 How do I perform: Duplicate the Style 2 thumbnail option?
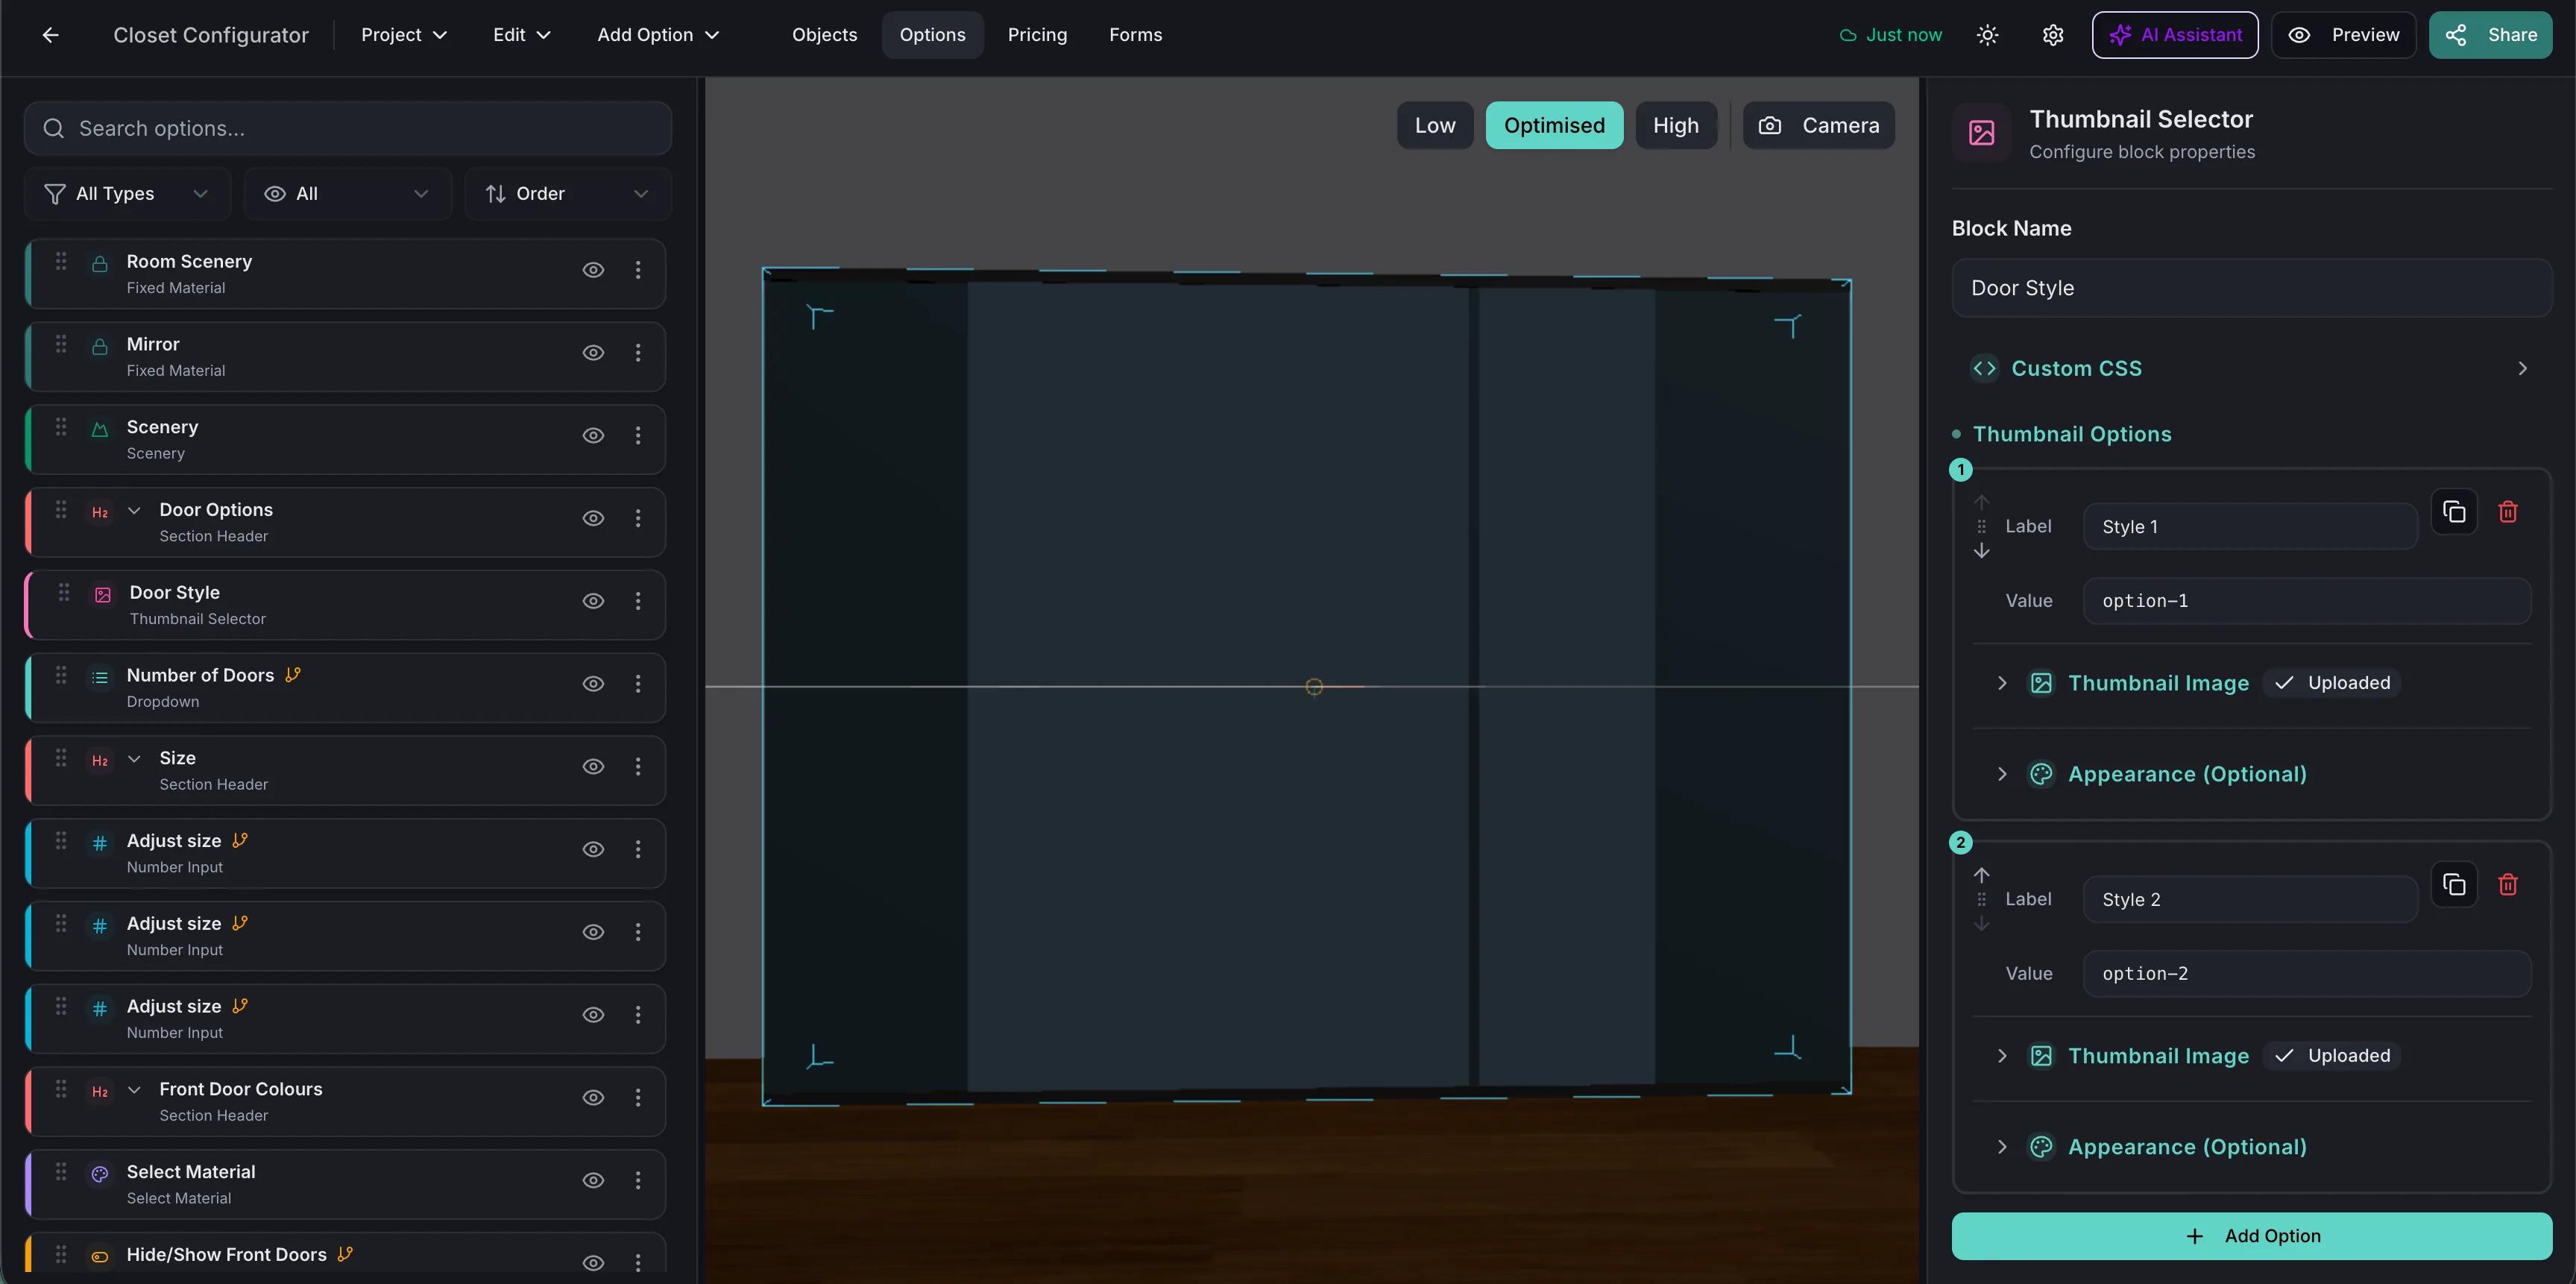[x=2454, y=884]
